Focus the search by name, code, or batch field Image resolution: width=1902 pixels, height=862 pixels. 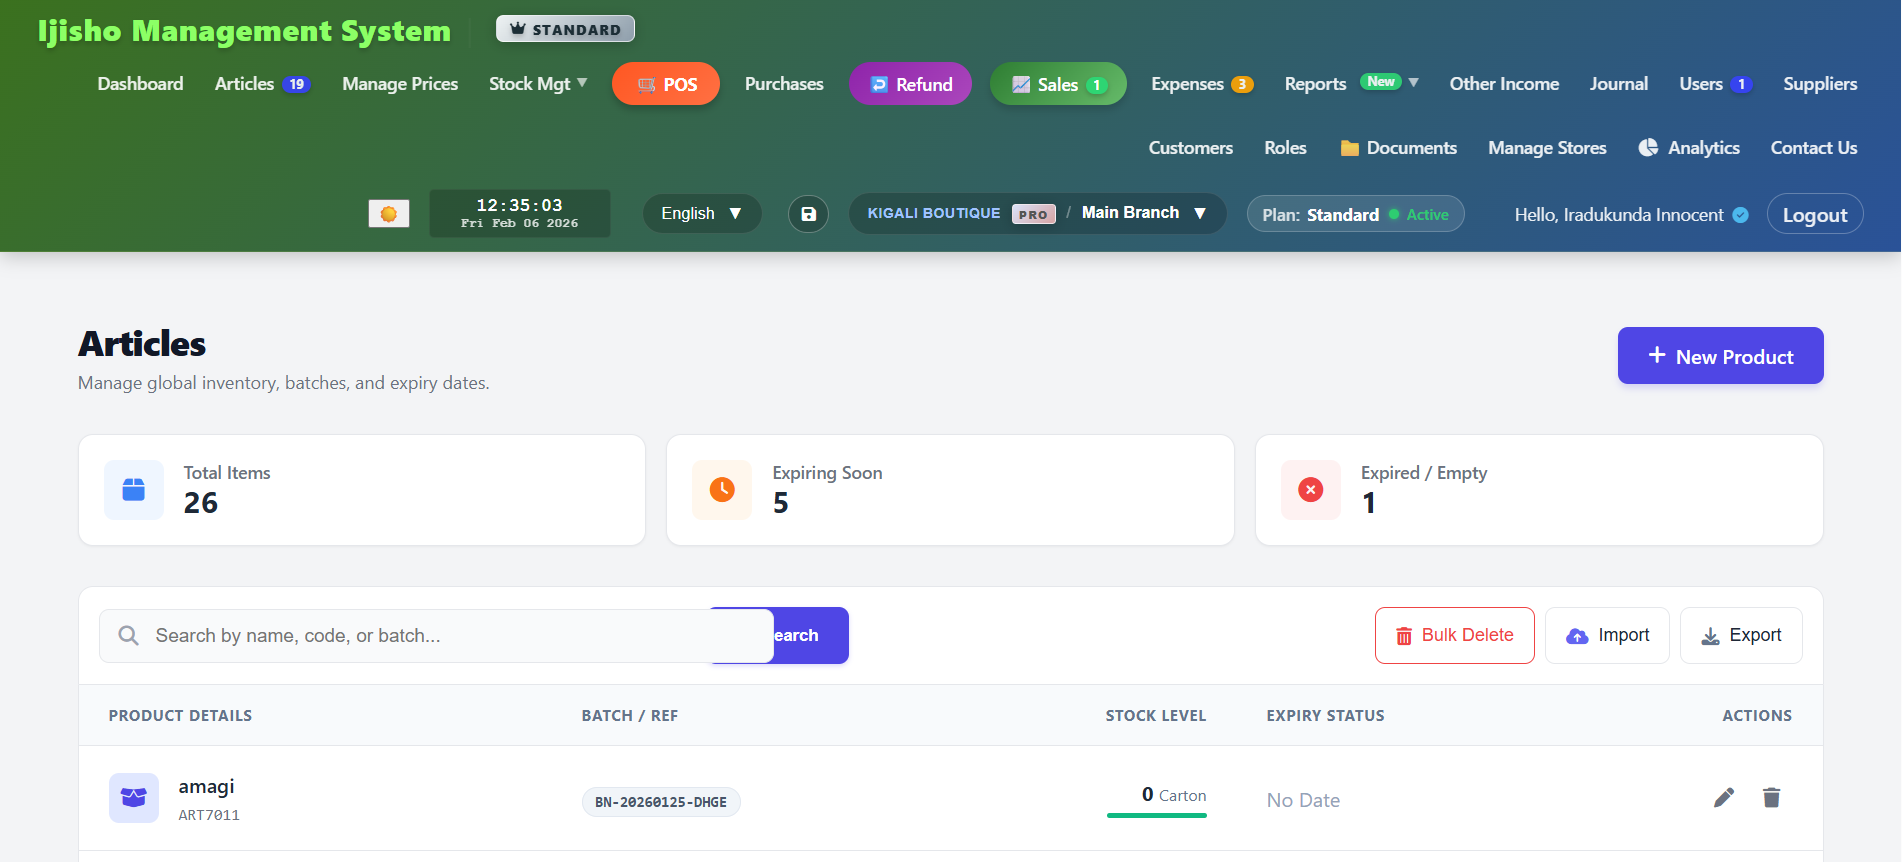436,636
